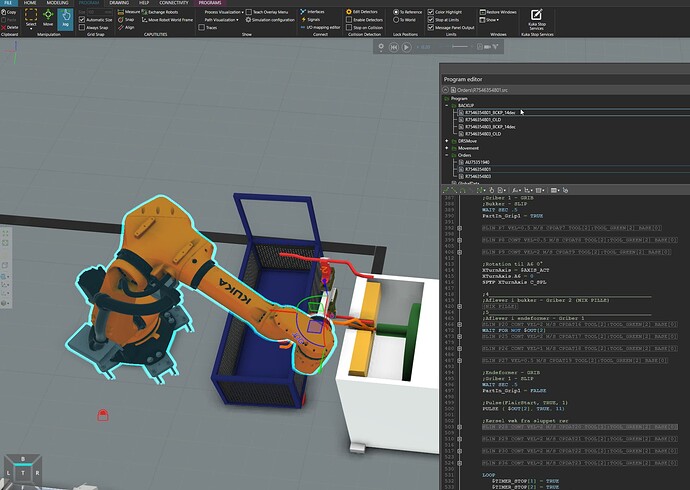Collapse the BACKUP folder

pos(447,106)
